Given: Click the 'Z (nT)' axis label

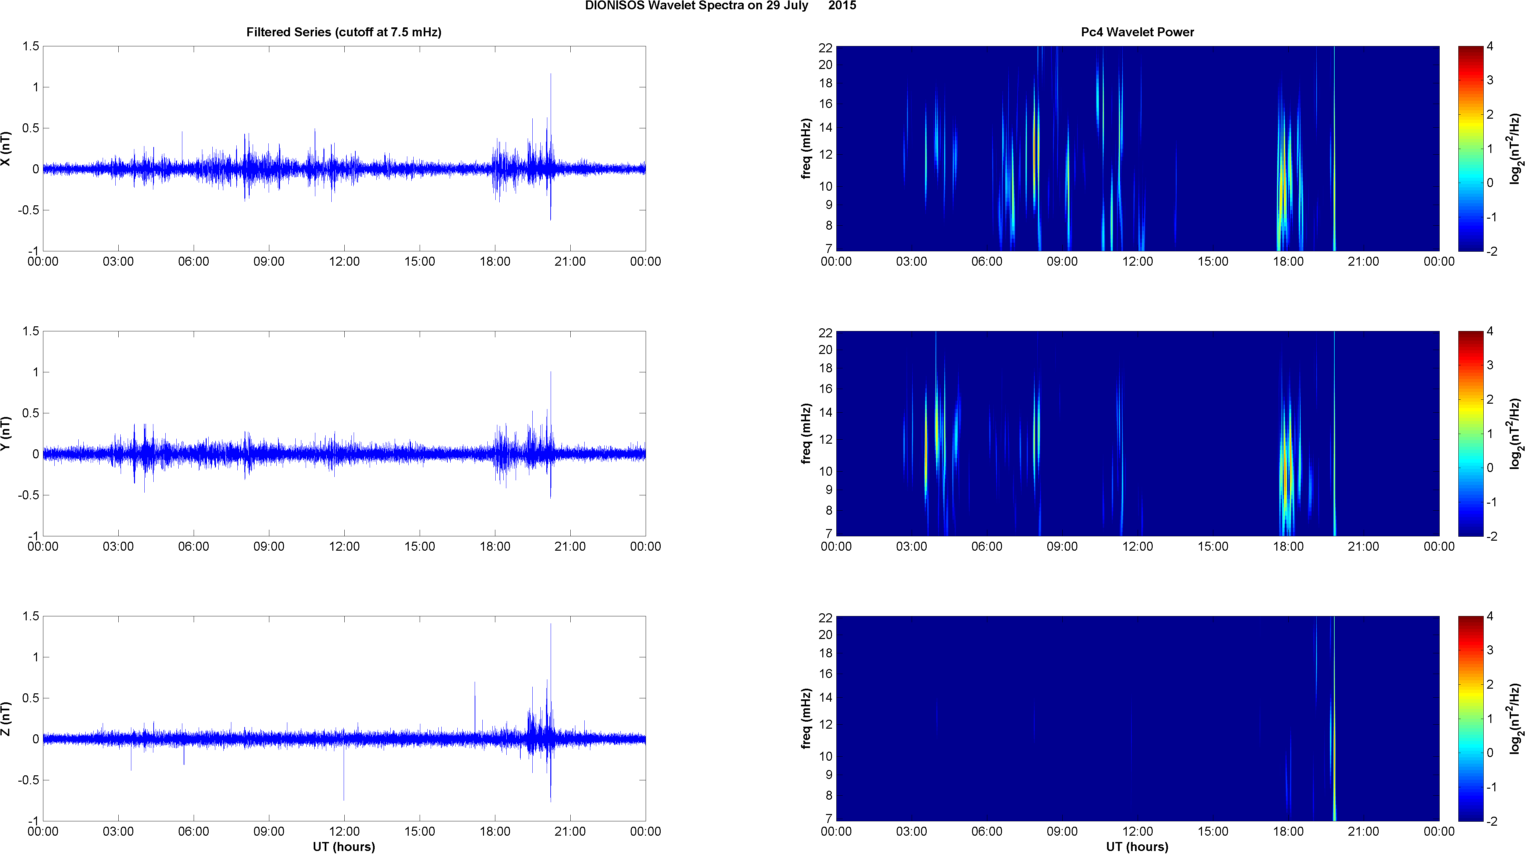Looking at the screenshot, I should (x=6, y=718).
